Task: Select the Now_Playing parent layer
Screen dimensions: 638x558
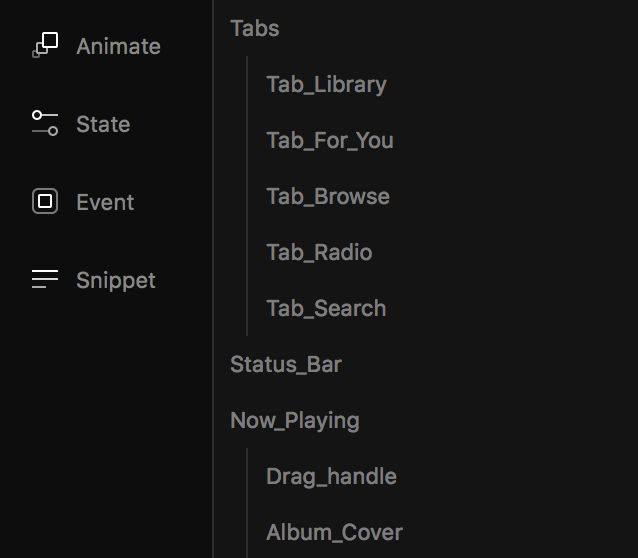Action: 295,421
